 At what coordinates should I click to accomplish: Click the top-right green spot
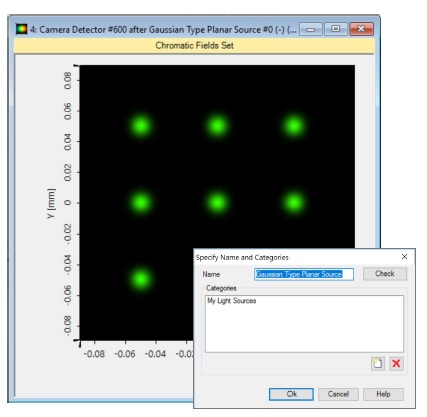[294, 126]
